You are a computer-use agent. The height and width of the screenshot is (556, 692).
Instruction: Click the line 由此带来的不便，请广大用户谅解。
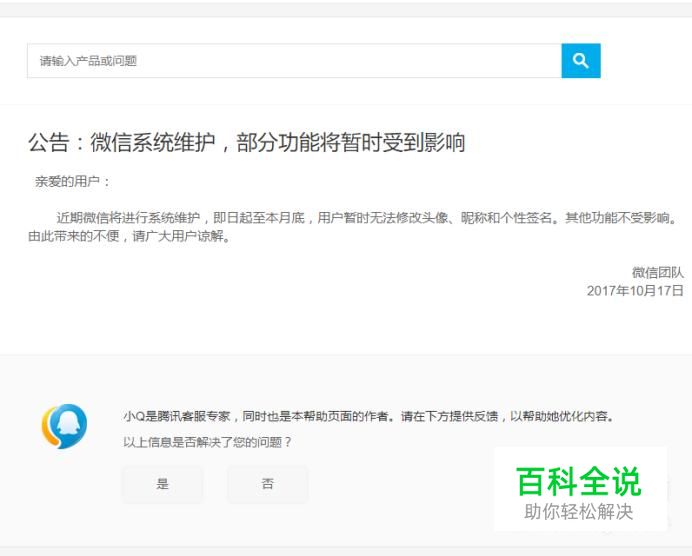click(129, 236)
